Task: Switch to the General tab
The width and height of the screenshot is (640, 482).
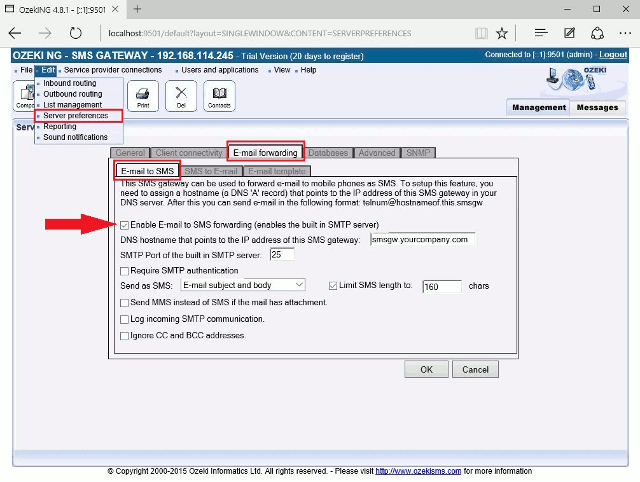Action: (x=130, y=153)
